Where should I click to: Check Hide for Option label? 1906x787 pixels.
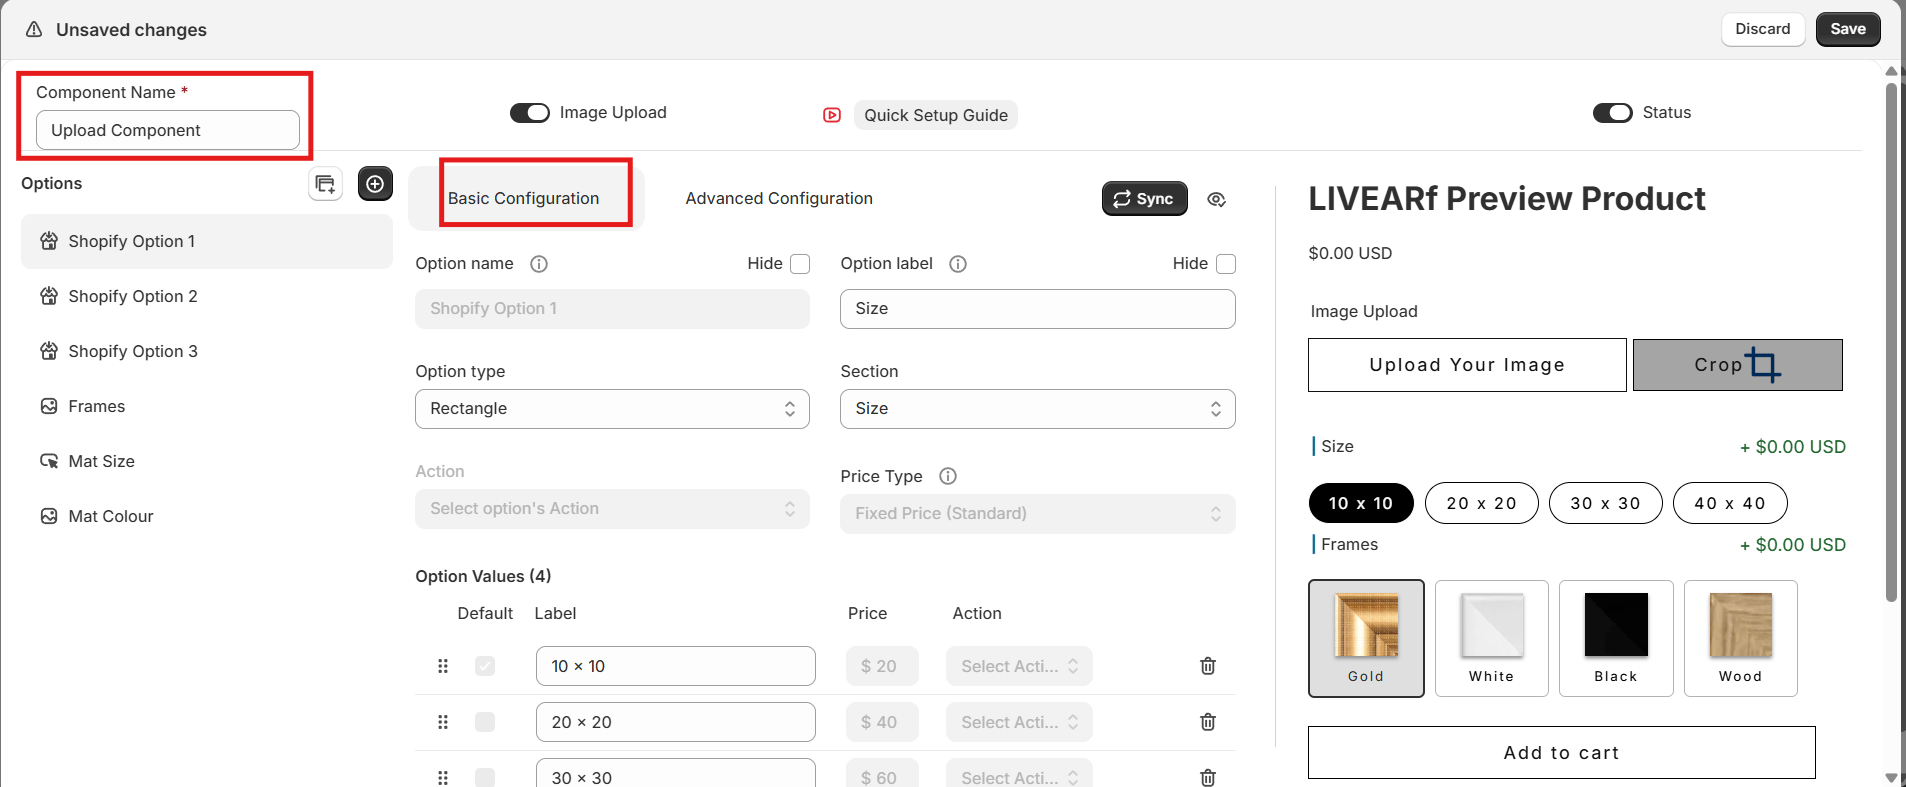point(1226,264)
